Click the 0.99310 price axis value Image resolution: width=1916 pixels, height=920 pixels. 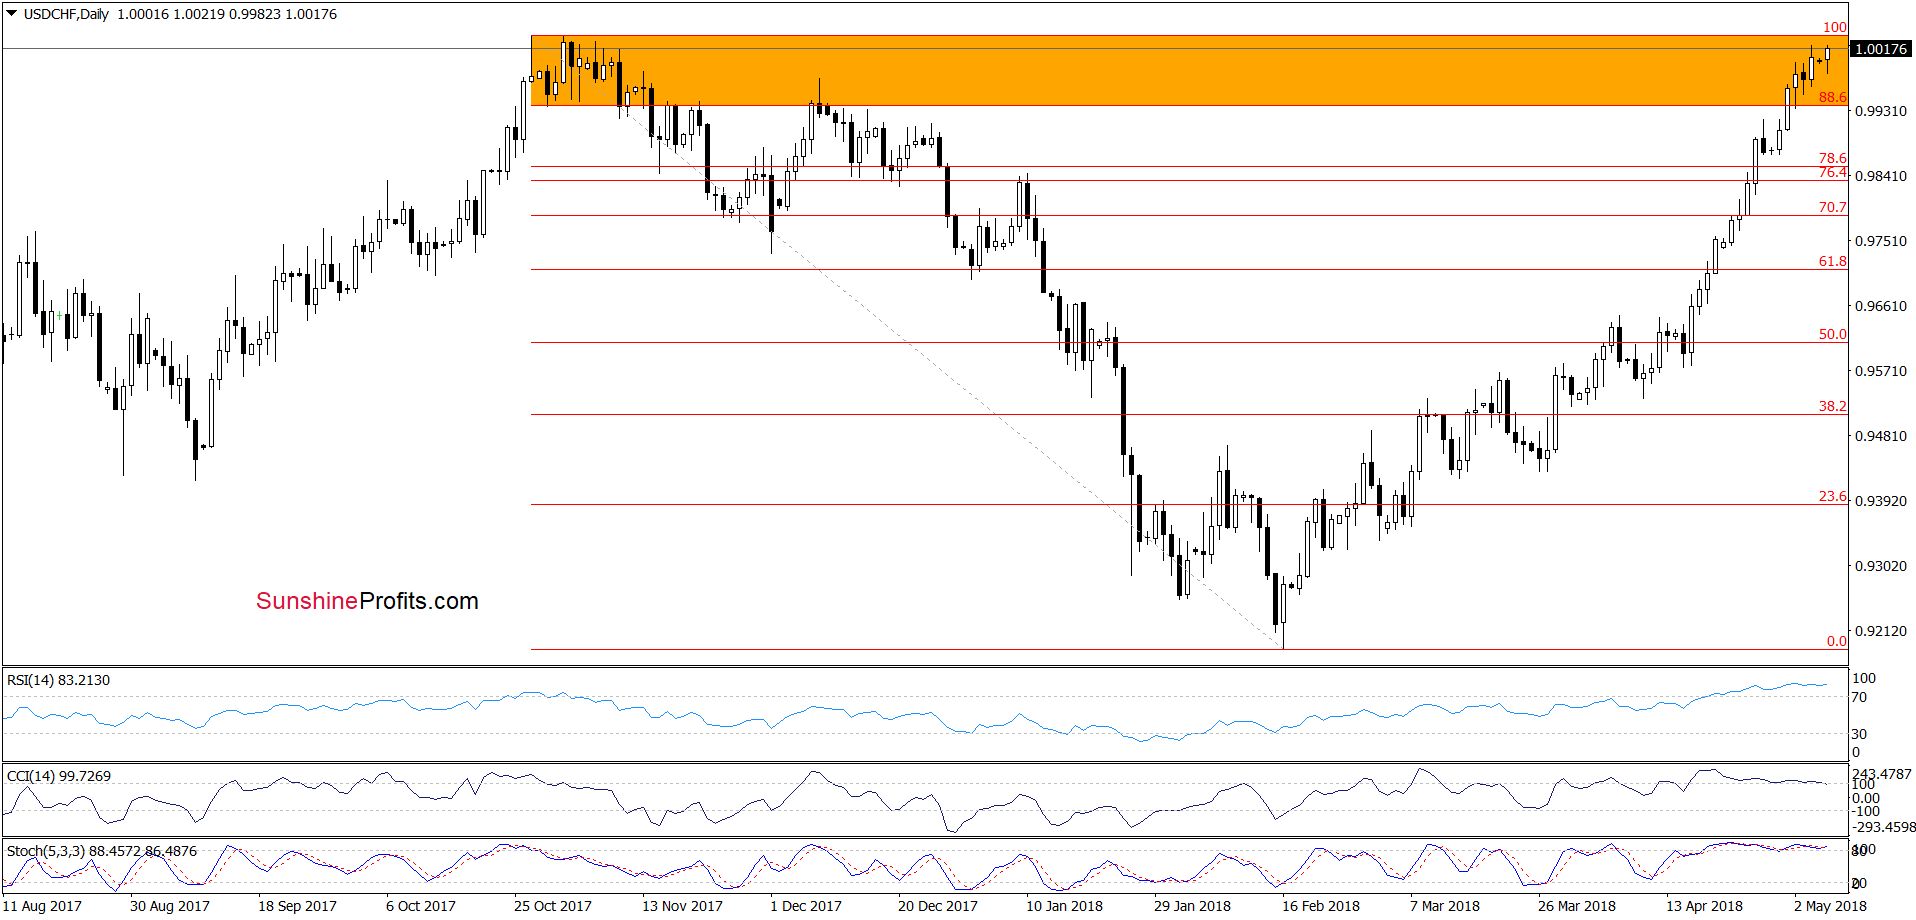(x=1881, y=111)
